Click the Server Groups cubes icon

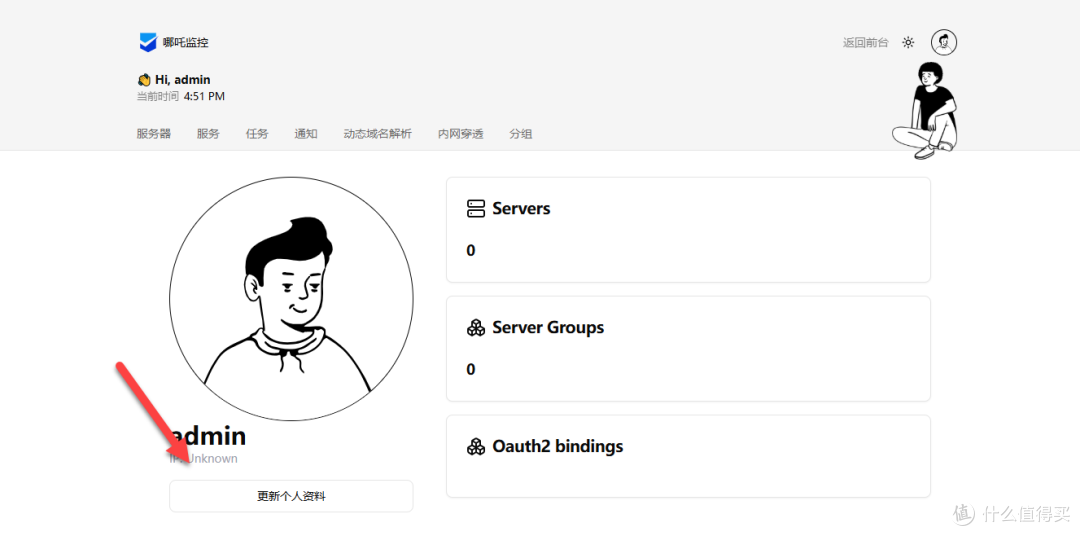pos(476,328)
